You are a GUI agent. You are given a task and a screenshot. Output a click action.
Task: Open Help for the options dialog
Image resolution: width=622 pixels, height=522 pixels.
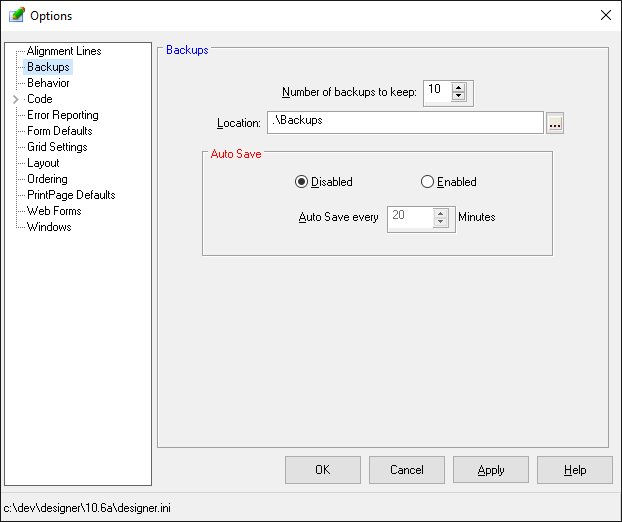574,470
